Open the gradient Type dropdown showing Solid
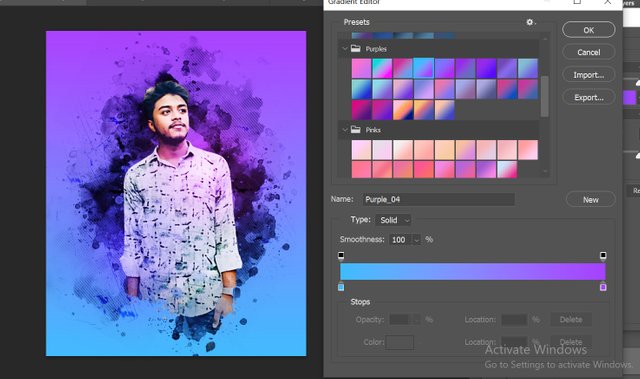Screen dimensions: 640x379 click(393, 220)
